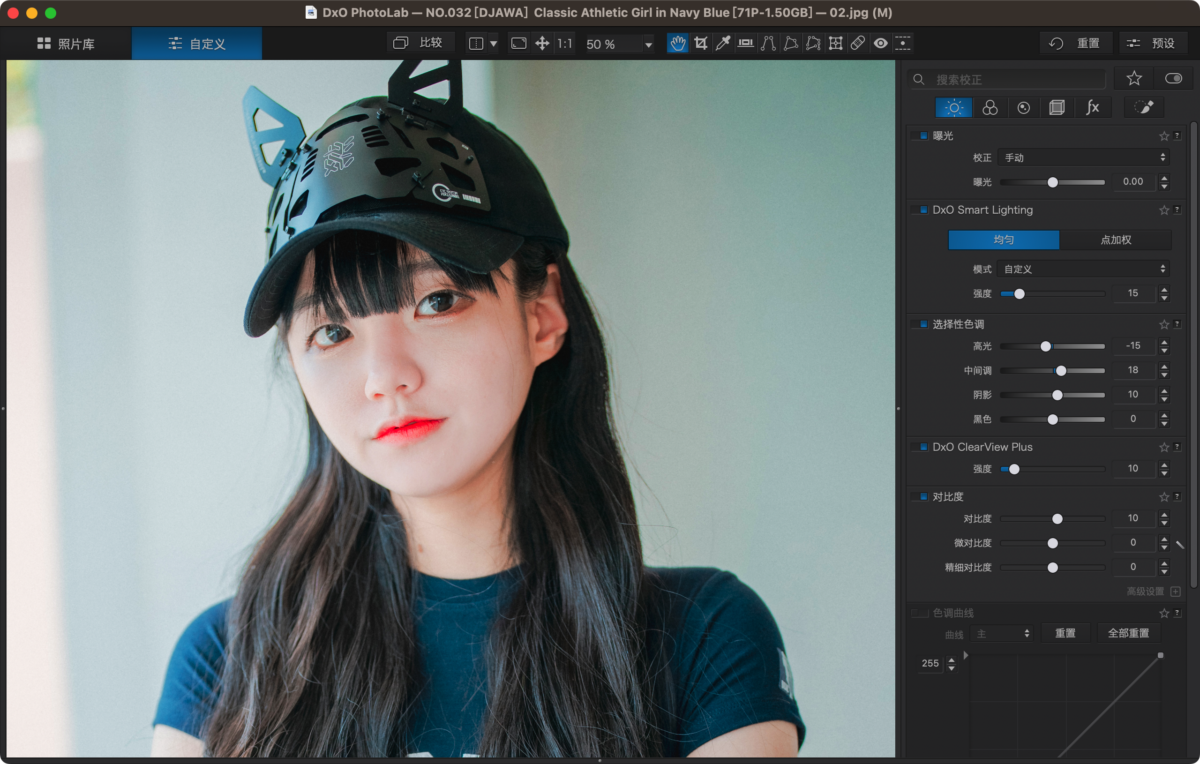Open help for DxO ClearView Plus

coord(1177,447)
